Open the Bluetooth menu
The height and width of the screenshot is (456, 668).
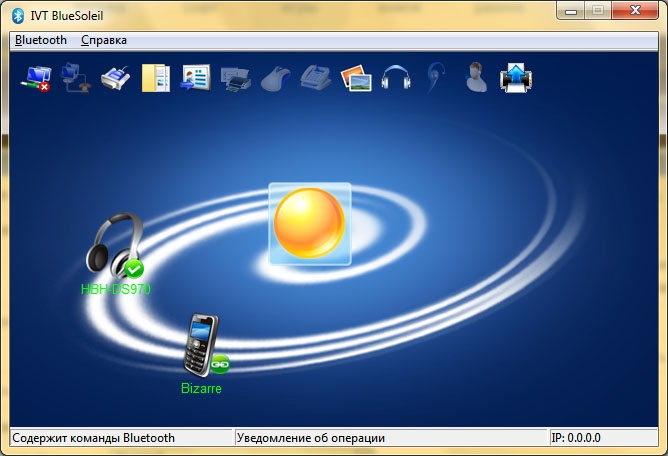pyautogui.click(x=41, y=40)
